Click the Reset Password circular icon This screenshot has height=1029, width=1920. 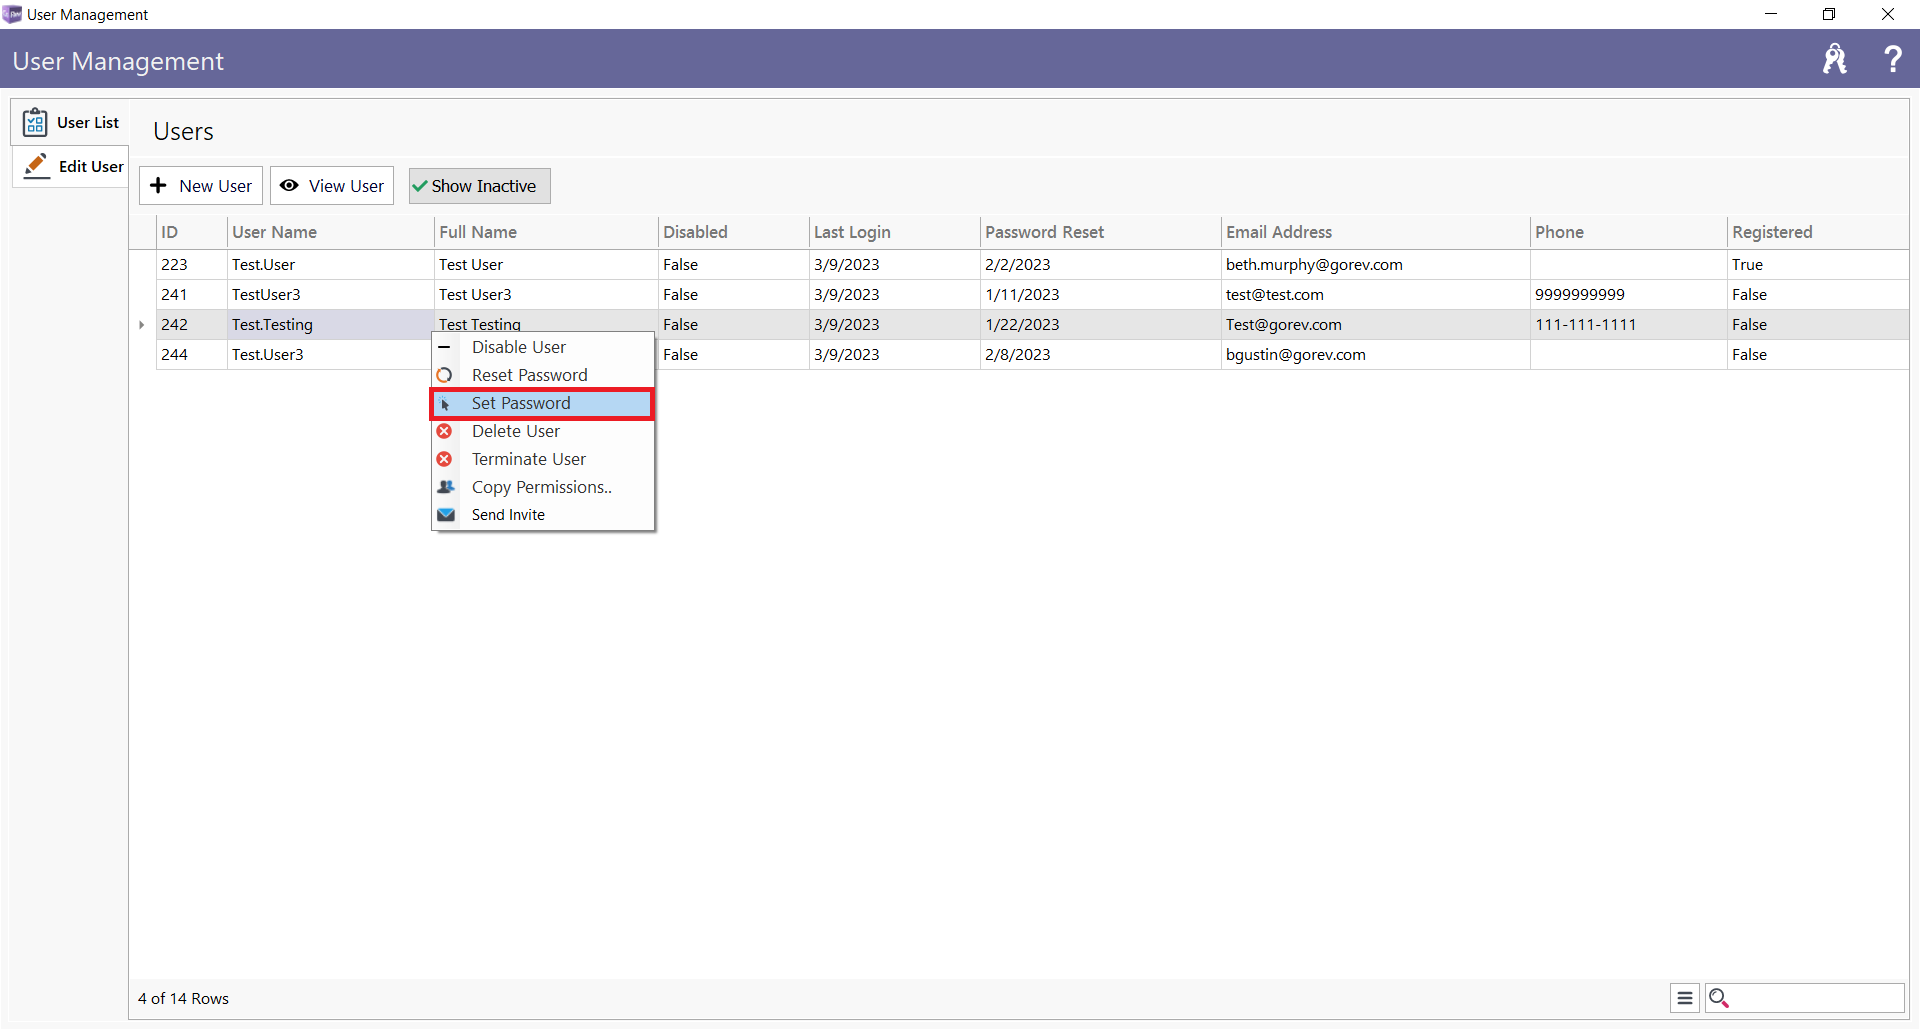tap(445, 375)
